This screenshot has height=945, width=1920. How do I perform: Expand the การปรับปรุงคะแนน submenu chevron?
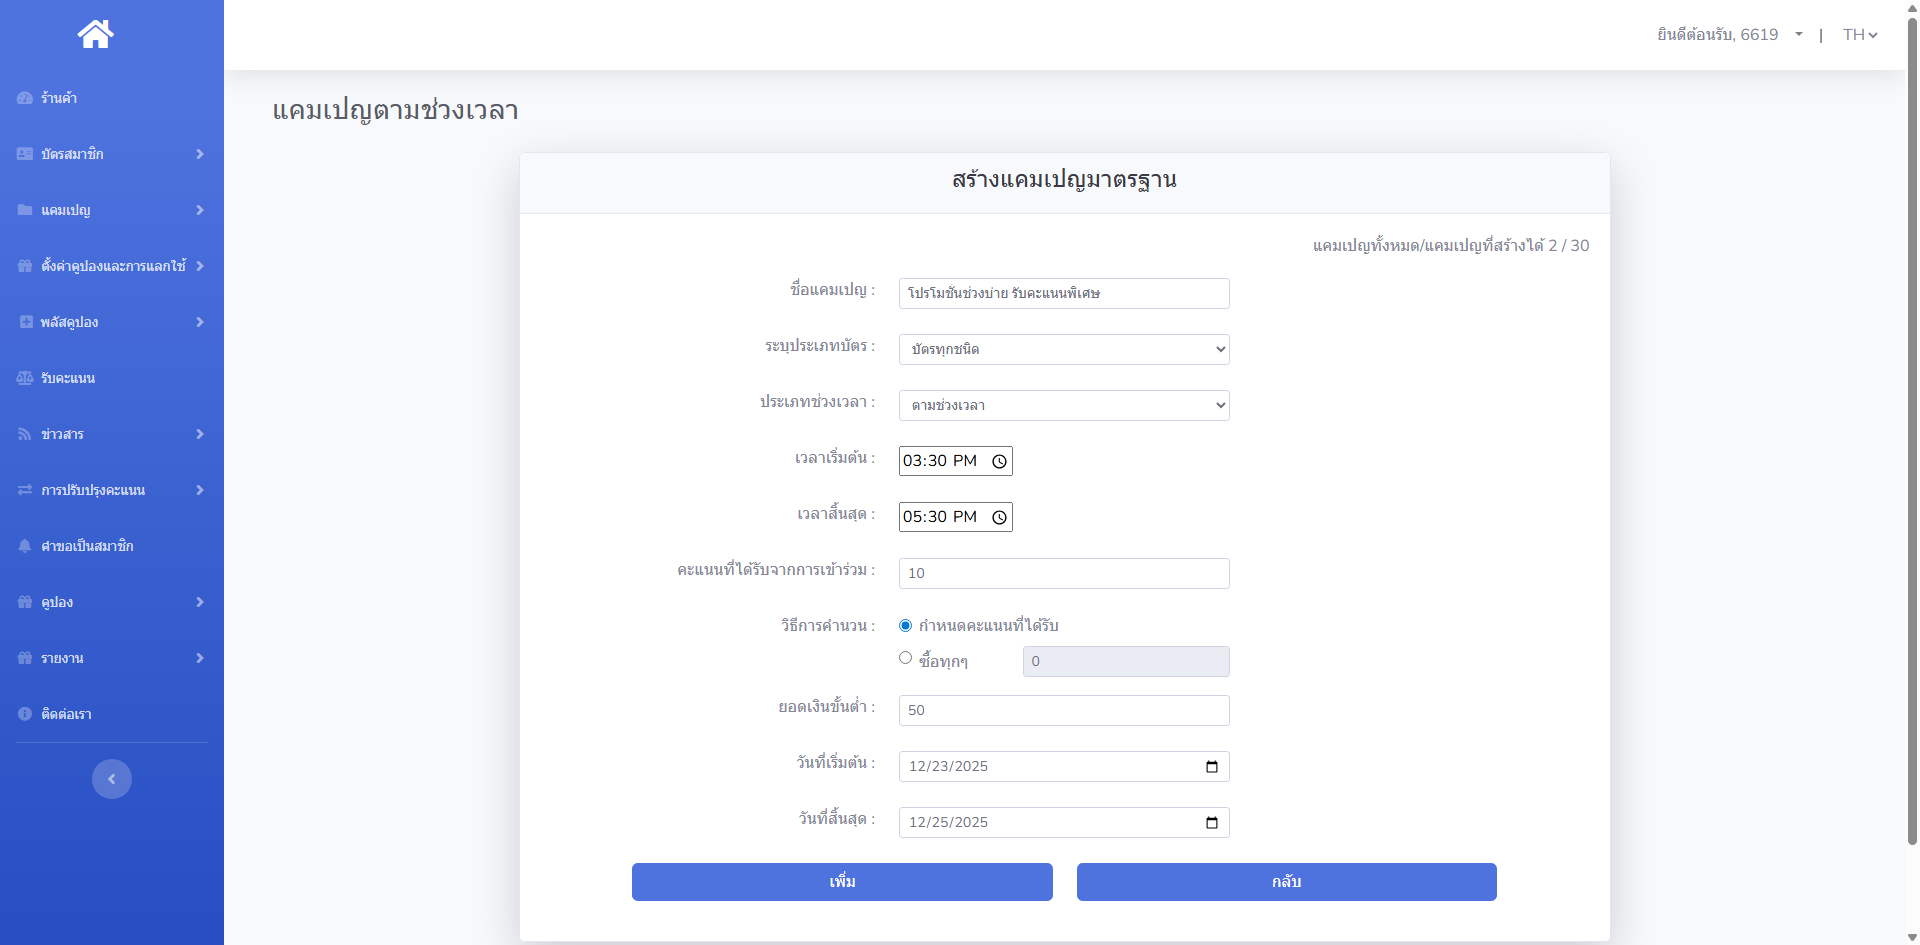point(200,490)
